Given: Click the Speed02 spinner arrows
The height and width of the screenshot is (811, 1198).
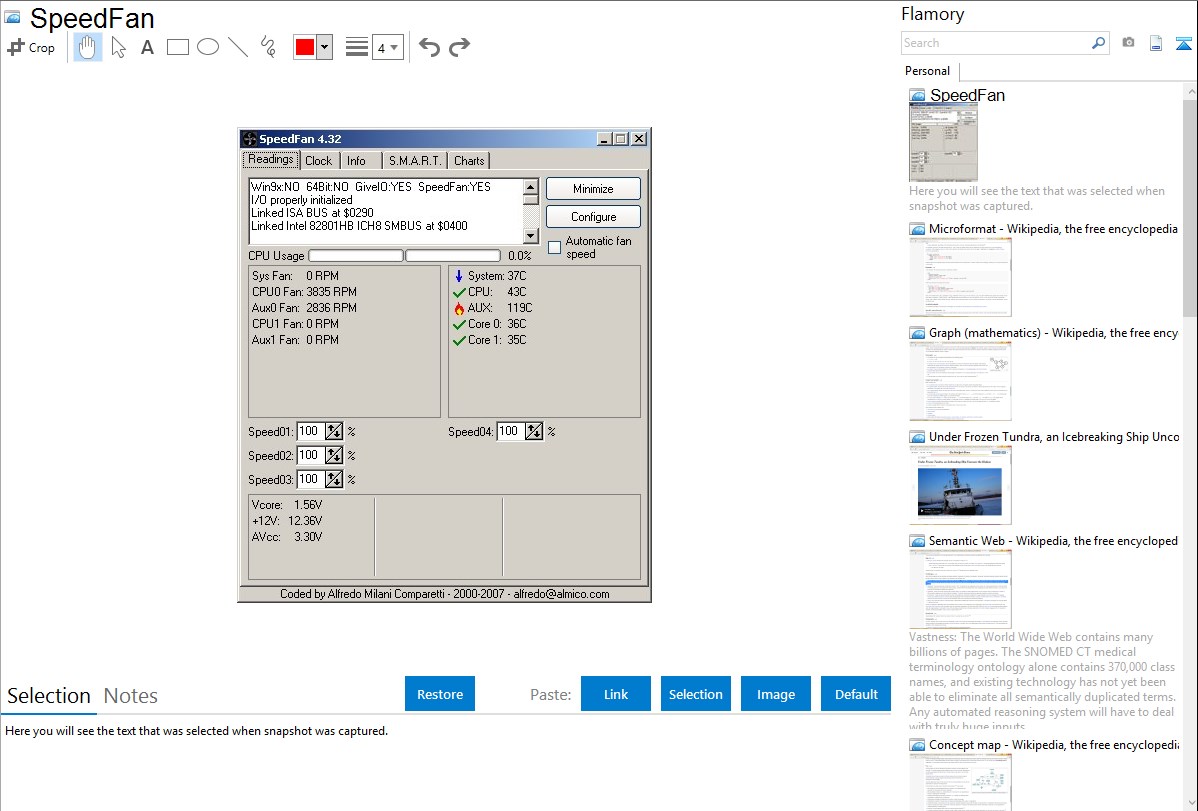Looking at the screenshot, I should [334, 456].
